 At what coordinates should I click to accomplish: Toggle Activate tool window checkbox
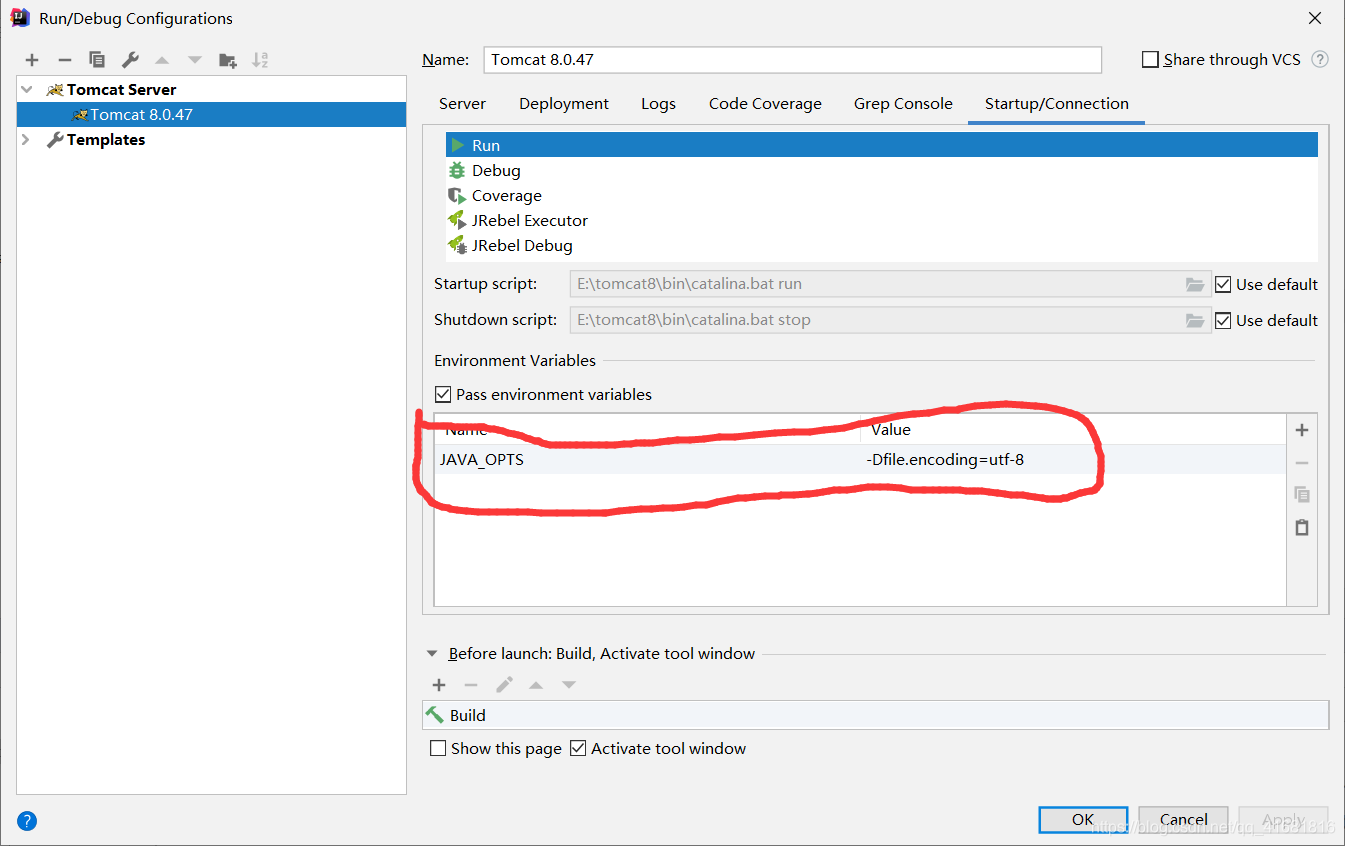[578, 749]
